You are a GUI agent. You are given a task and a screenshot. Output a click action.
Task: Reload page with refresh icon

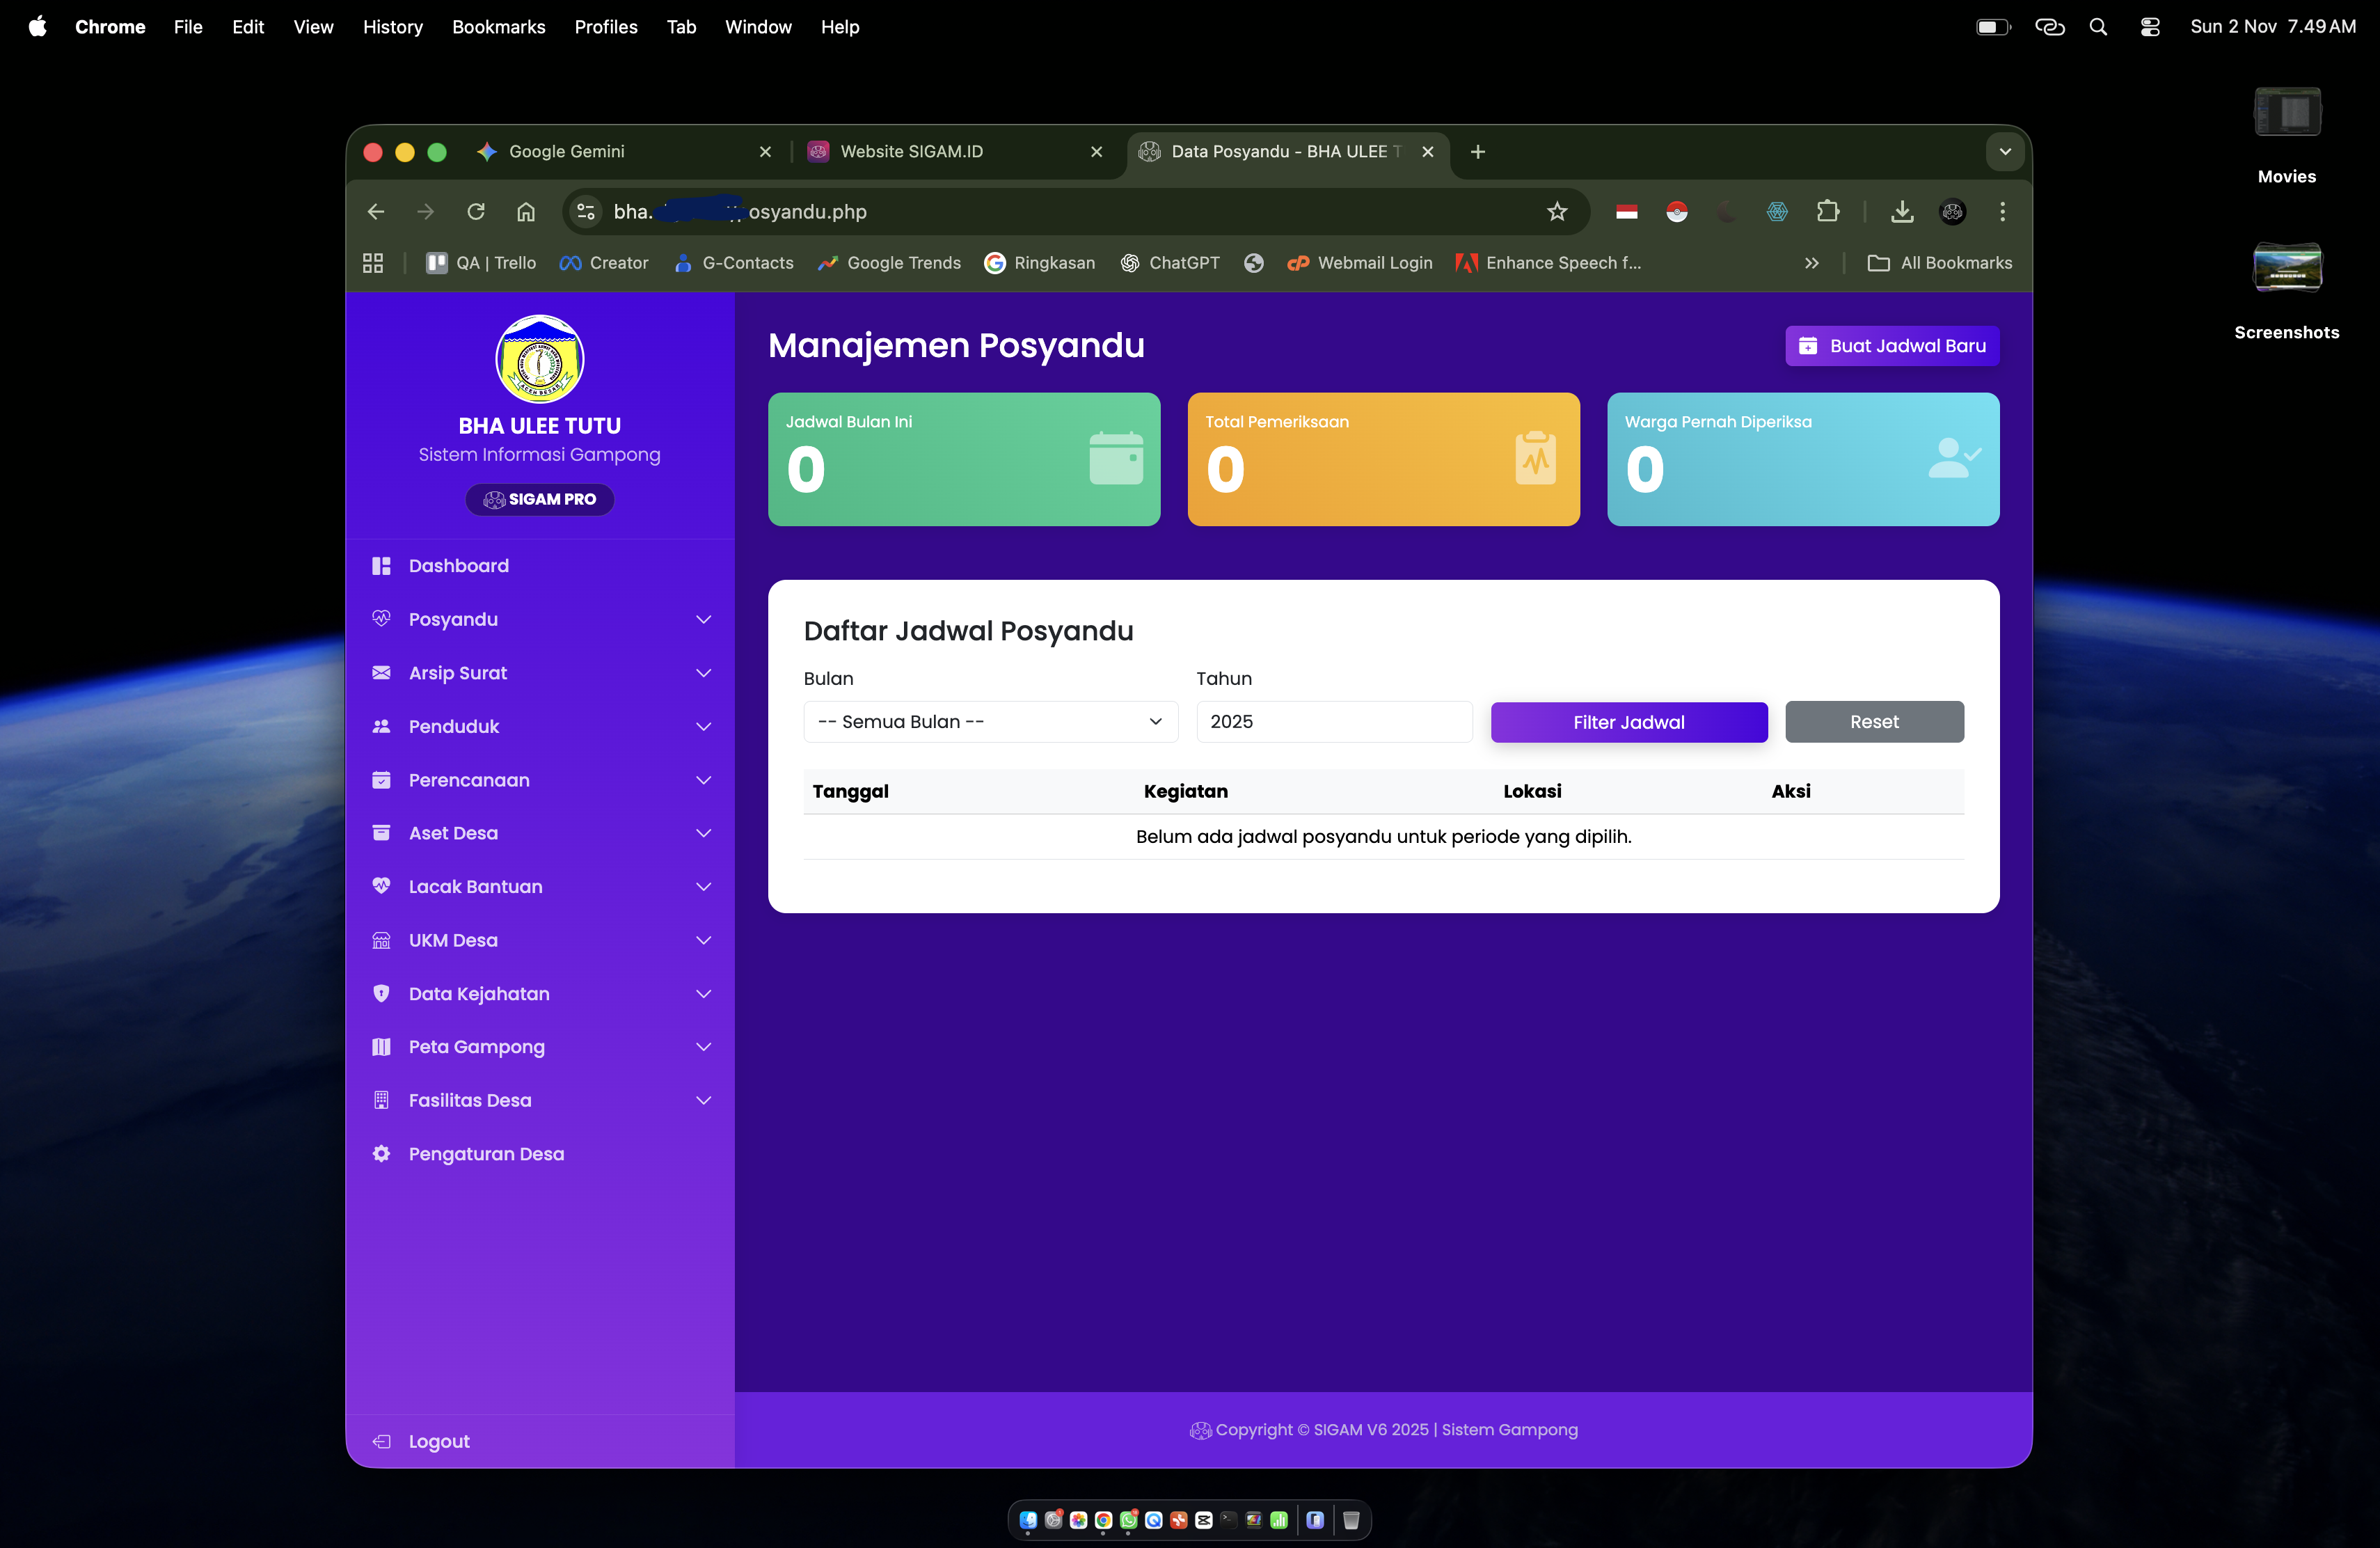(476, 211)
